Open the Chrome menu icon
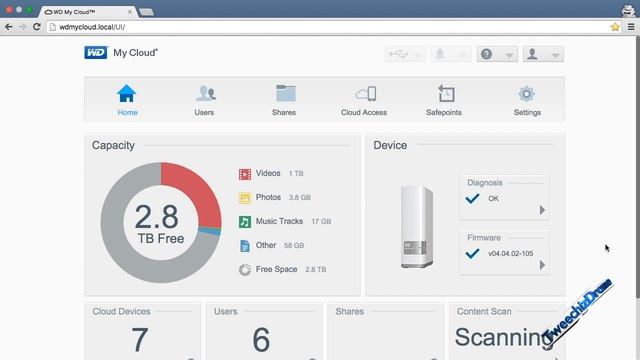Screen dimensions: 640x360 pos(631,27)
